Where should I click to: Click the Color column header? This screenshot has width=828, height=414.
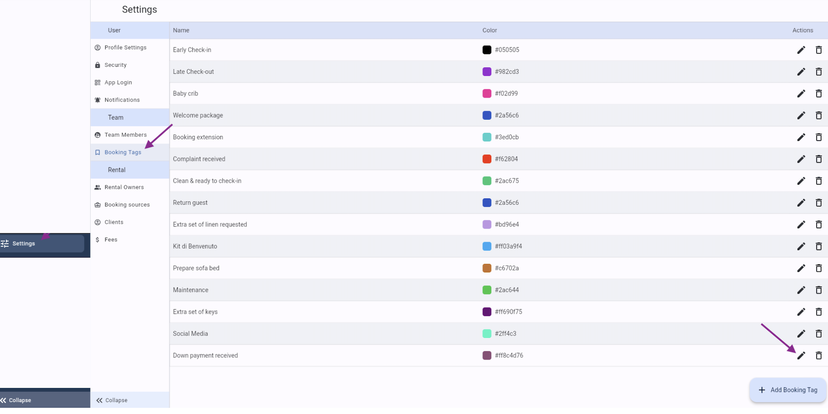point(490,30)
